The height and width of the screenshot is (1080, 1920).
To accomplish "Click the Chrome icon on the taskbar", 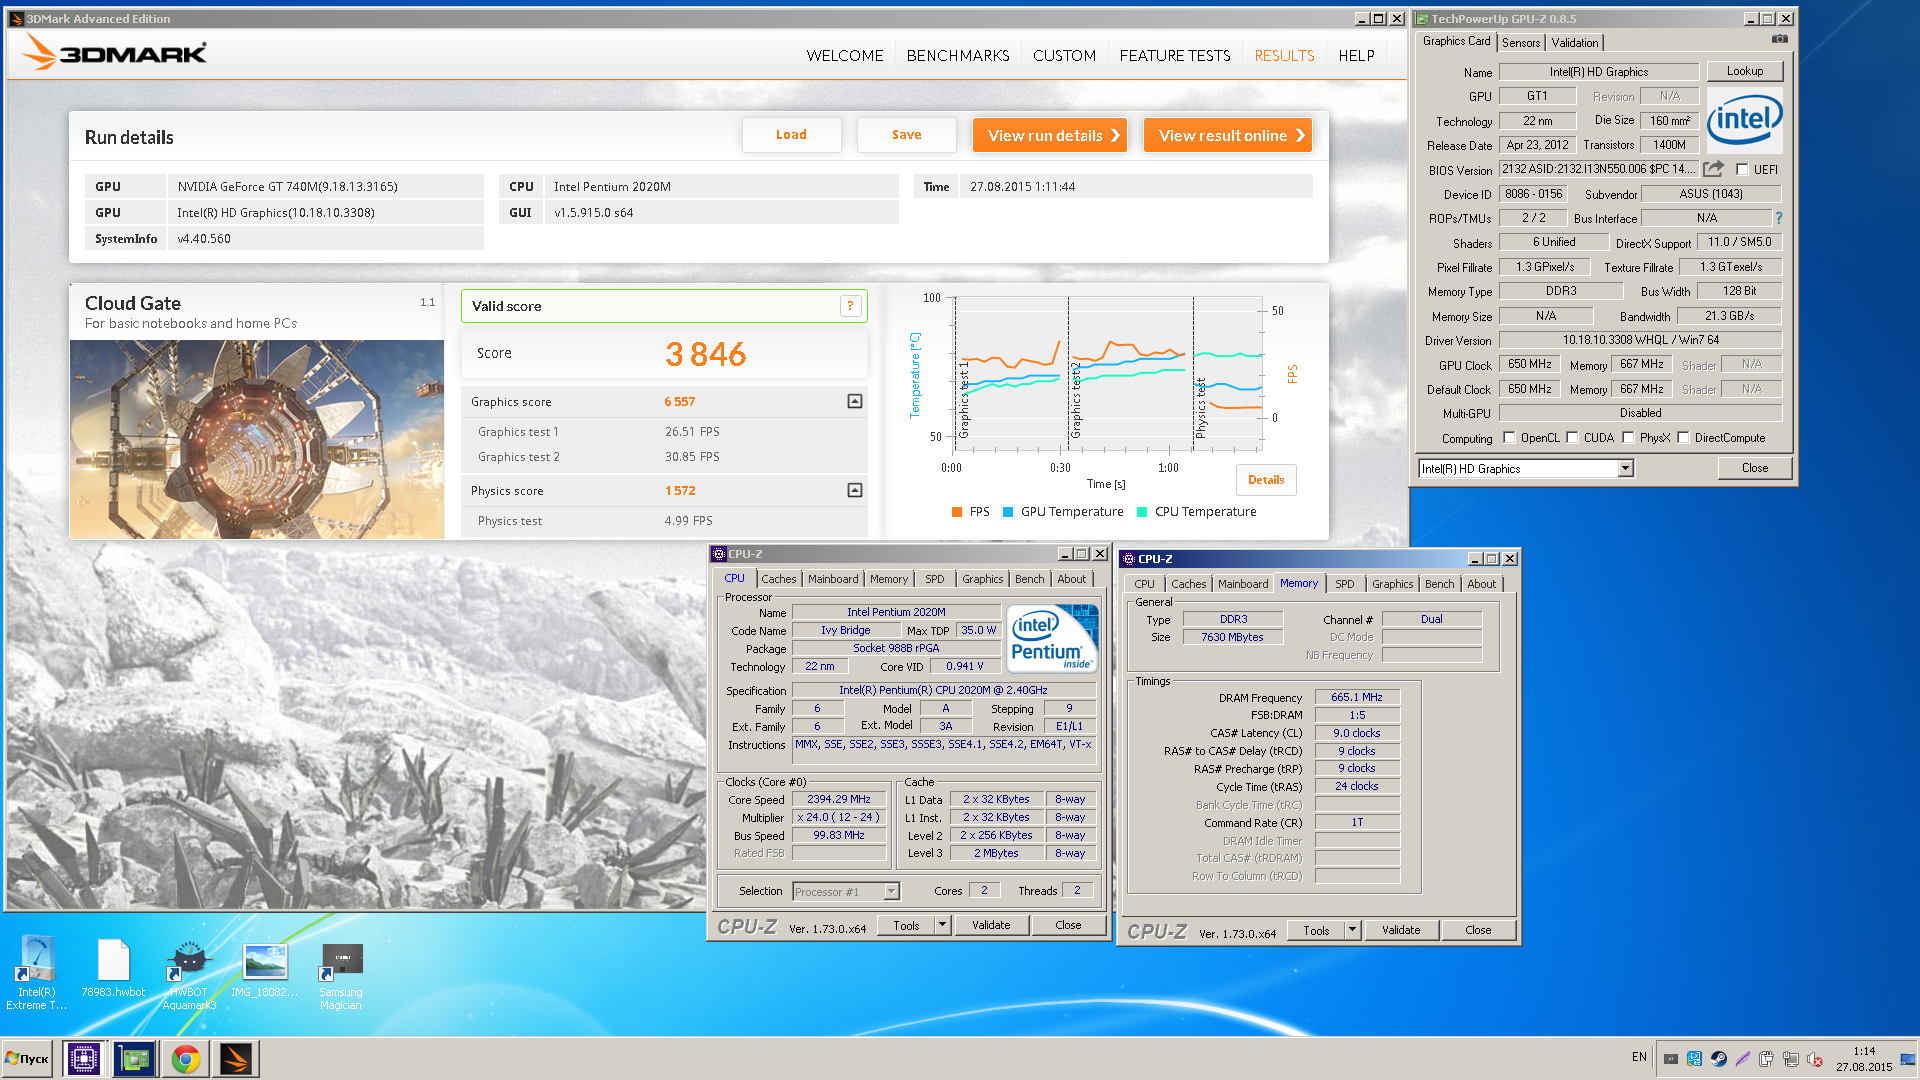I will pyautogui.click(x=185, y=1059).
